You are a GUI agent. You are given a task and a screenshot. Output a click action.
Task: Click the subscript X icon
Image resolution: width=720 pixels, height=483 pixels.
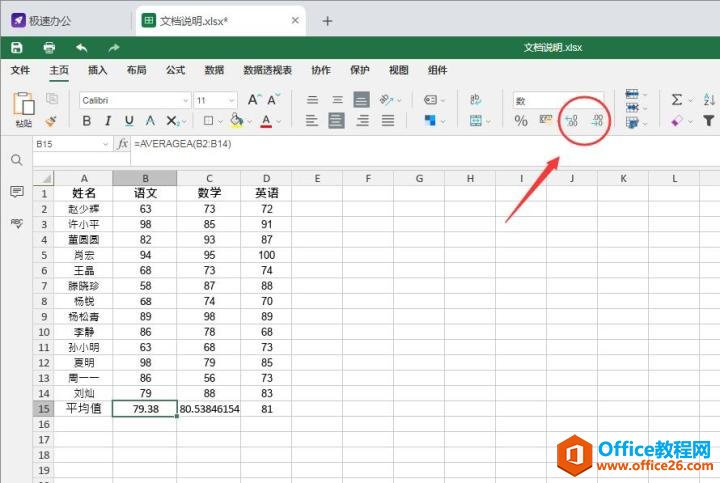(172, 121)
